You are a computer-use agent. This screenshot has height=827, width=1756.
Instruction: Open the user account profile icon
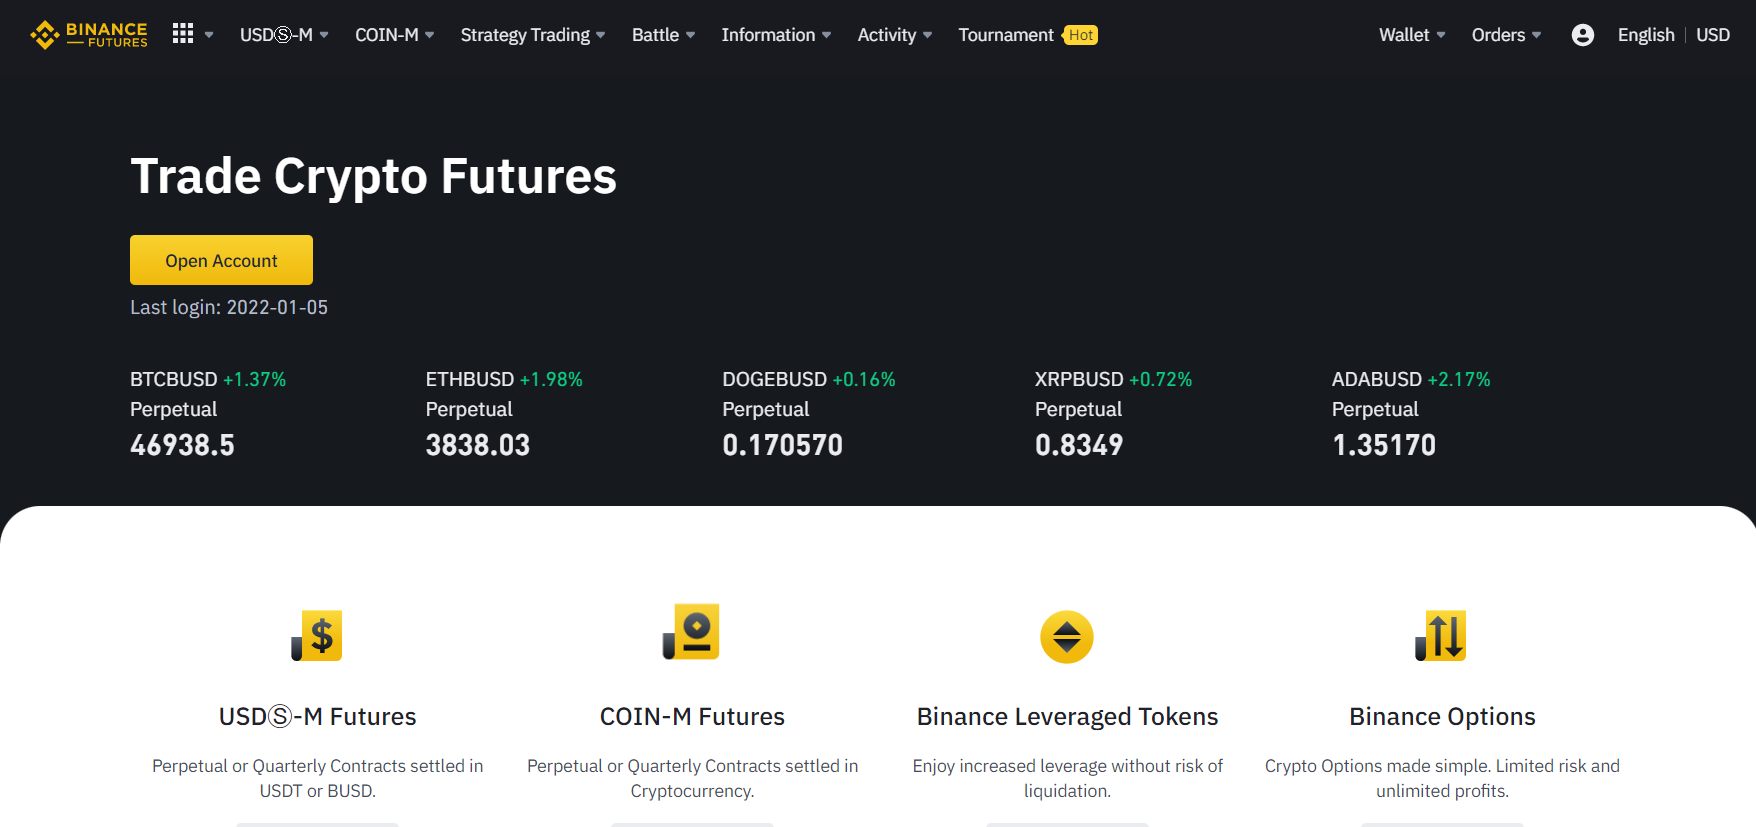click(1583, 35)
